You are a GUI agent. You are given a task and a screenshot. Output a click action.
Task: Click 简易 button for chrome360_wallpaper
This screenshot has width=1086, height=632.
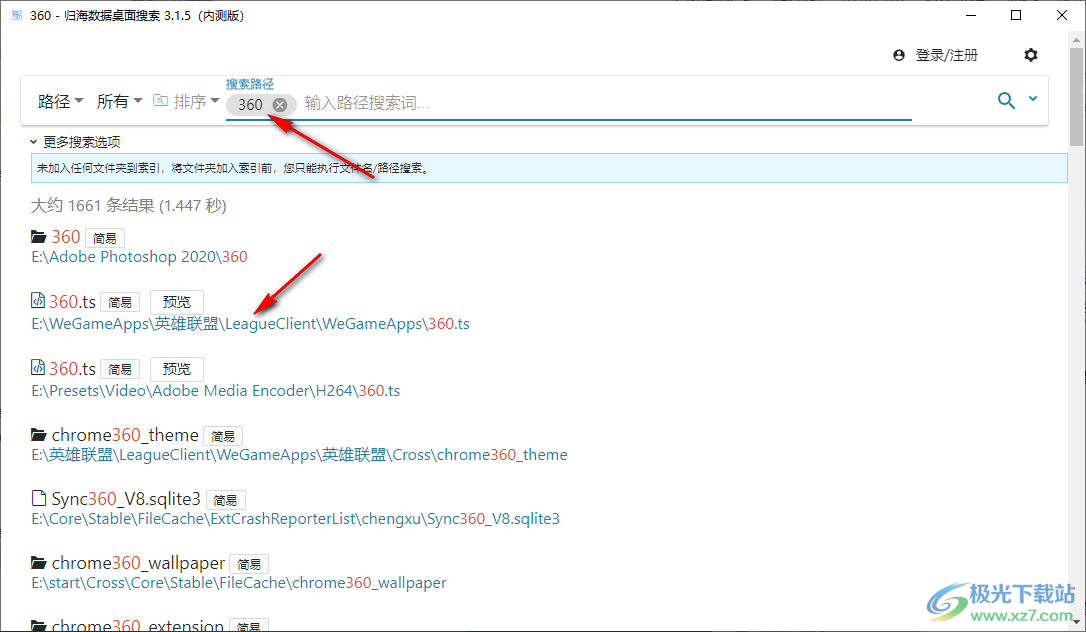coord(249,564)
